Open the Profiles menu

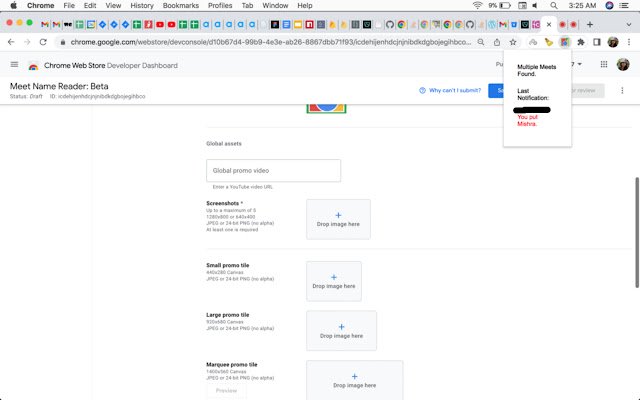tap(220, 6)
